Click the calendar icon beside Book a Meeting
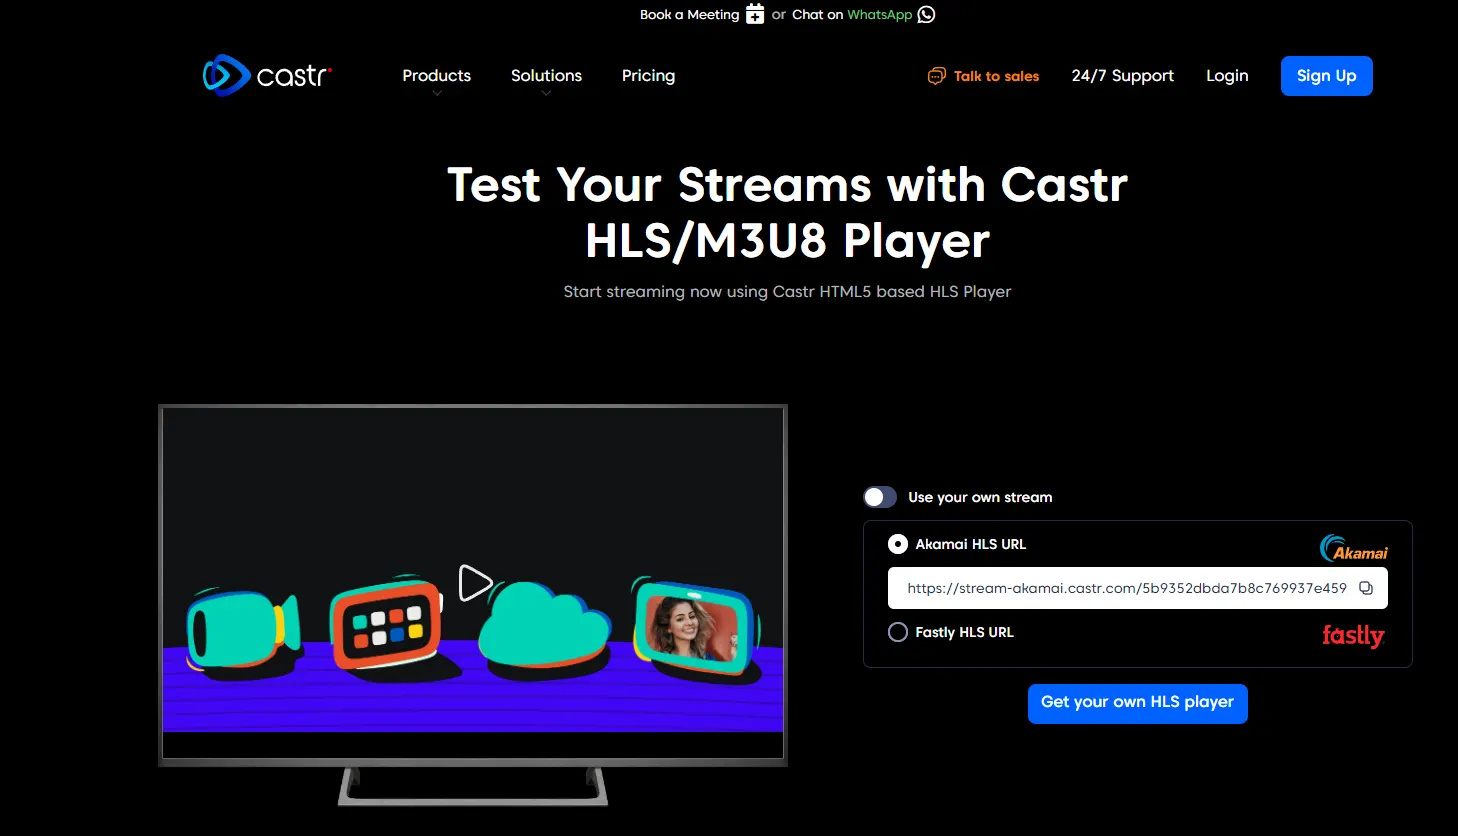The width and height of the screenshot is (1458, 836). (755, 14)
